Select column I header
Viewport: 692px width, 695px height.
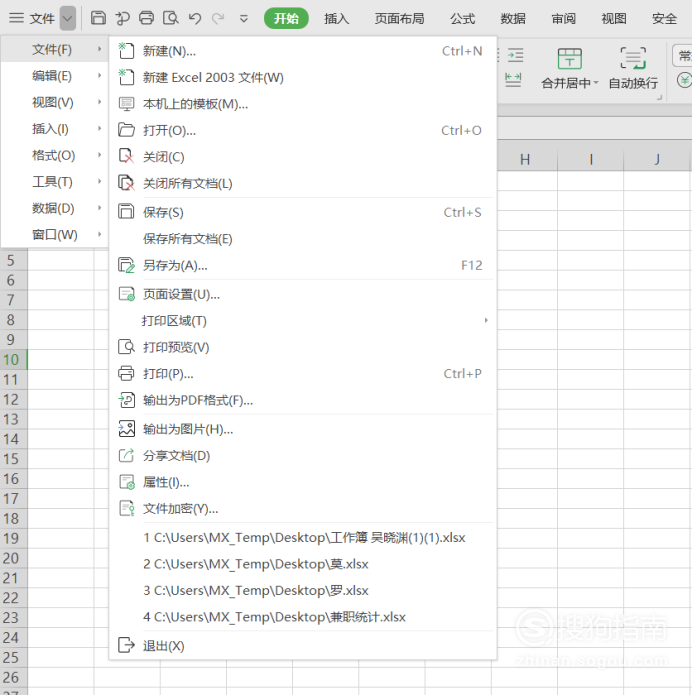591,160
